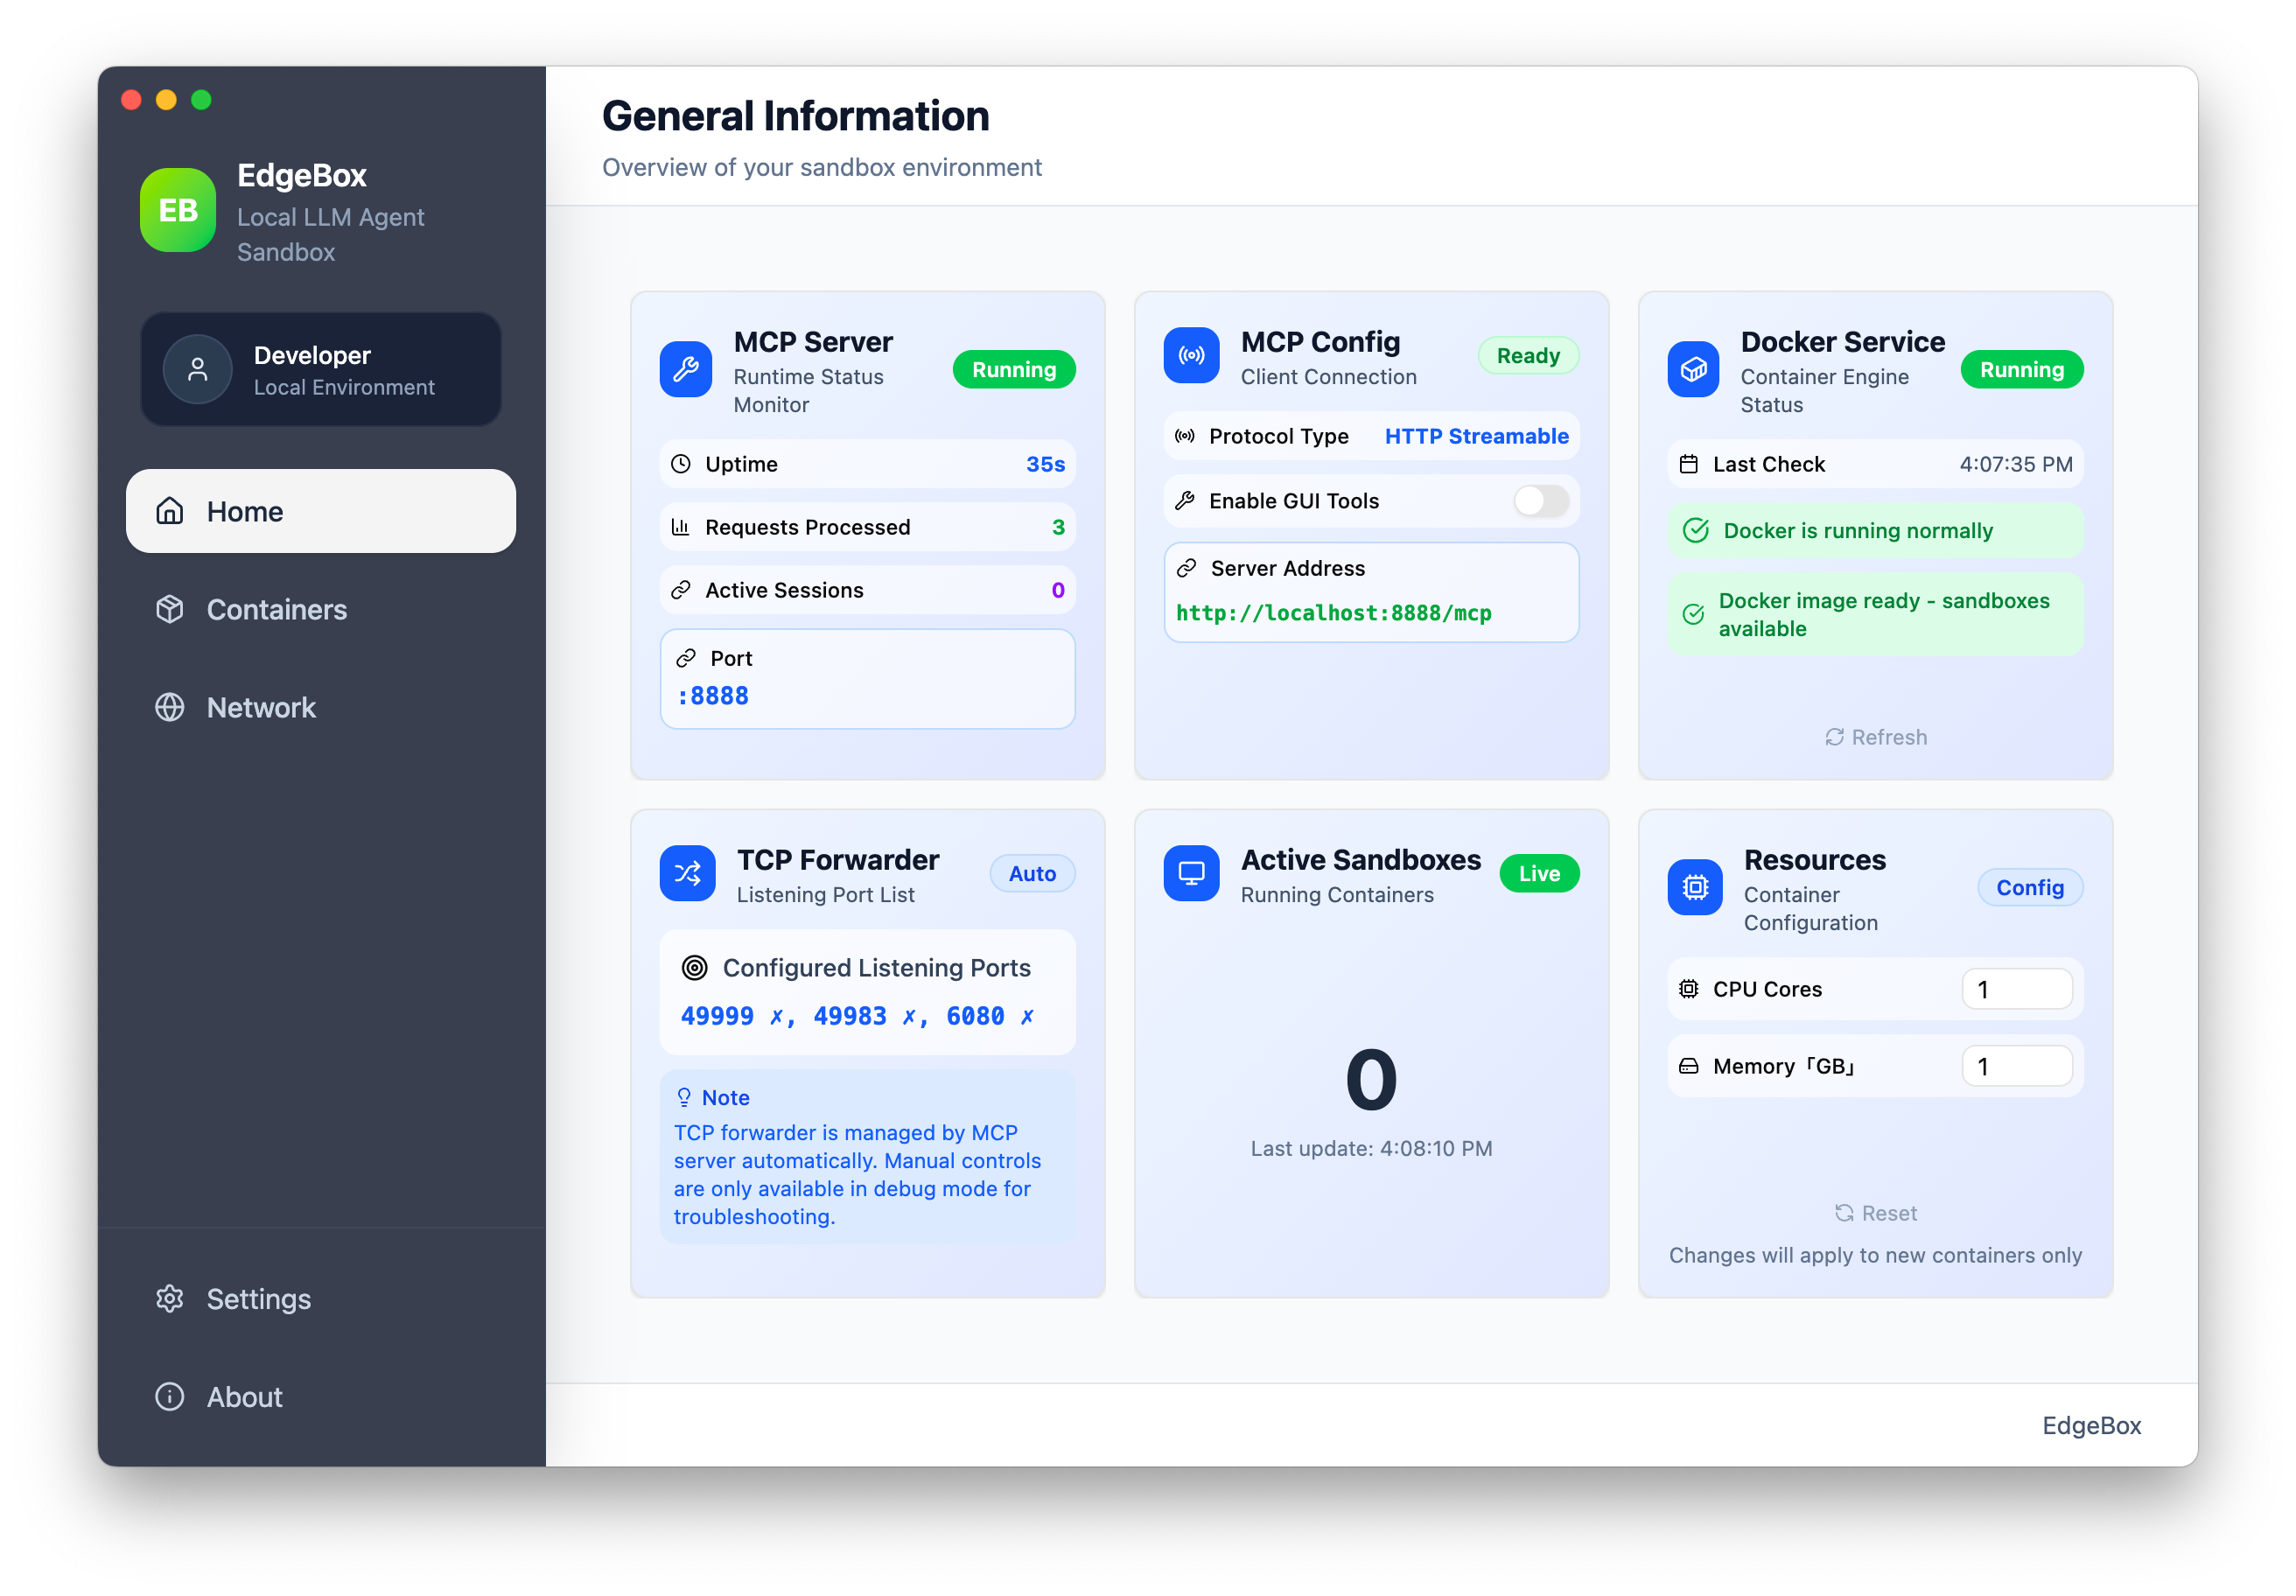Enable the GUI Tools switch

coord(1539,501)
